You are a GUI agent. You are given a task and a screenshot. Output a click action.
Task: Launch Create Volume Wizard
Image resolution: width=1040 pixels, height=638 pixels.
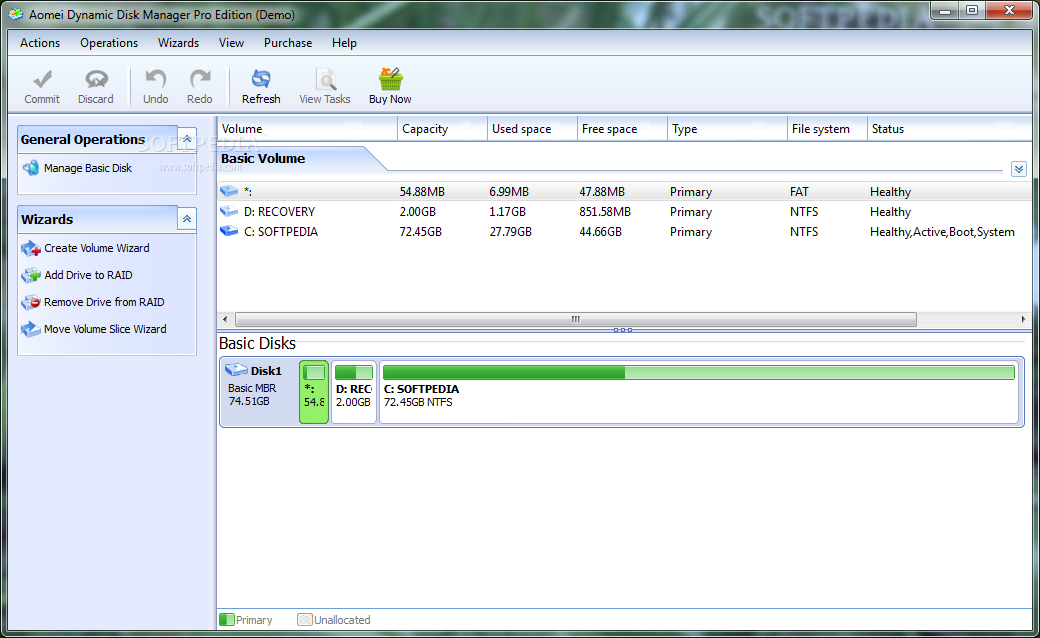[x=97, y=248]
